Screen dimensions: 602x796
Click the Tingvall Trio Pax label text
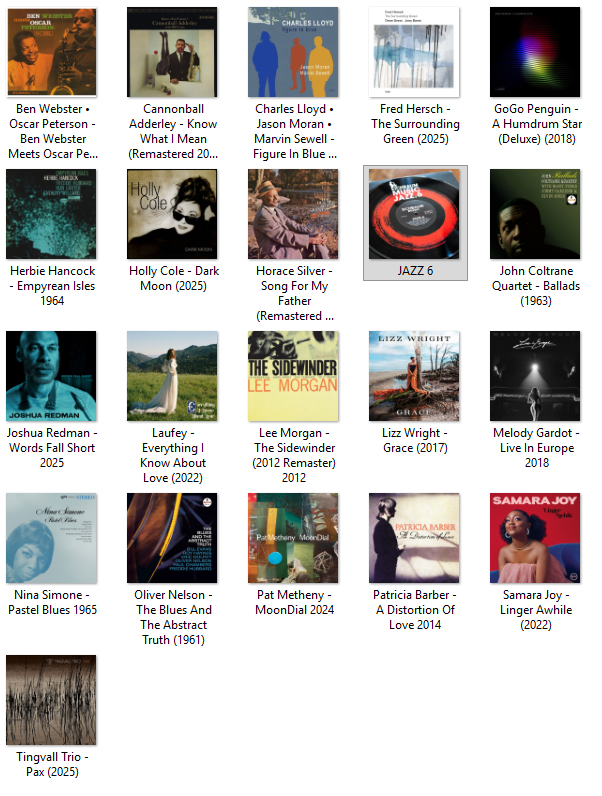52,764
